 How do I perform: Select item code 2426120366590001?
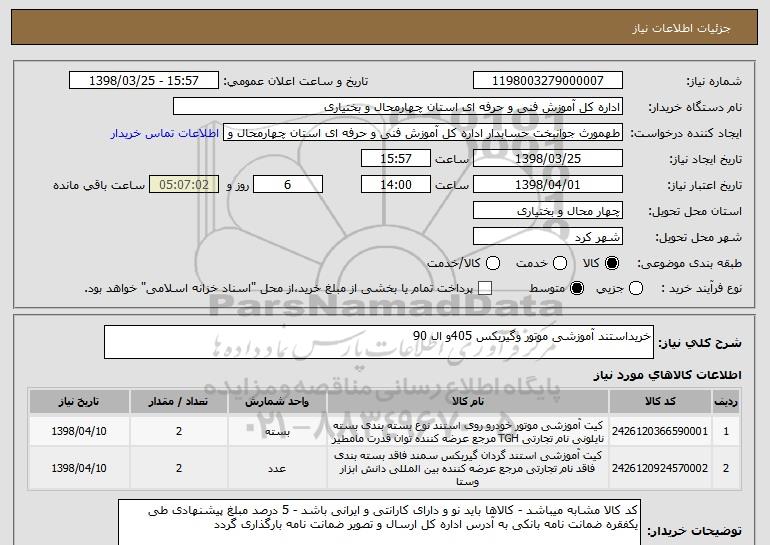pos(660,431)
